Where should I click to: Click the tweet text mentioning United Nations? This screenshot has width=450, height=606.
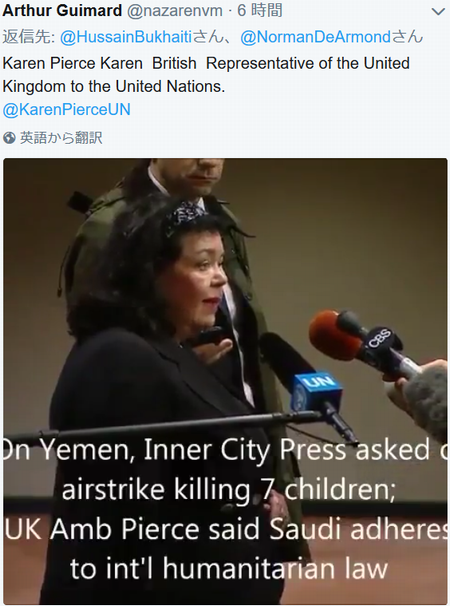(206, 75)
